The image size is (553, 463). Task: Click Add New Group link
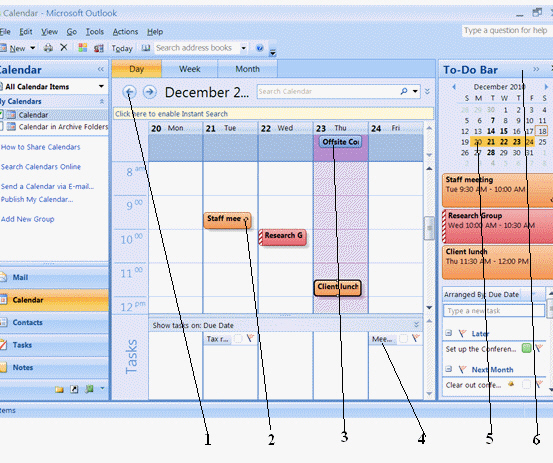click(x=28, y=219)
